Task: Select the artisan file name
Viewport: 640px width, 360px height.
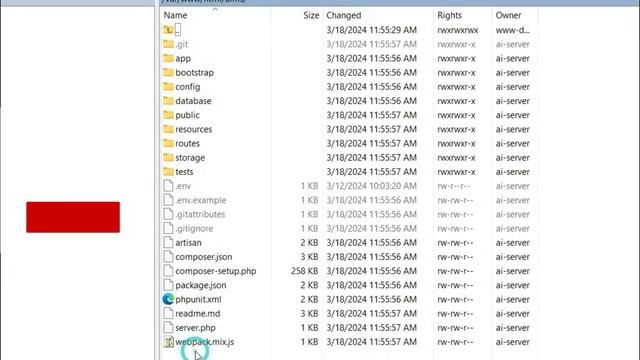Action: (188, 242)
